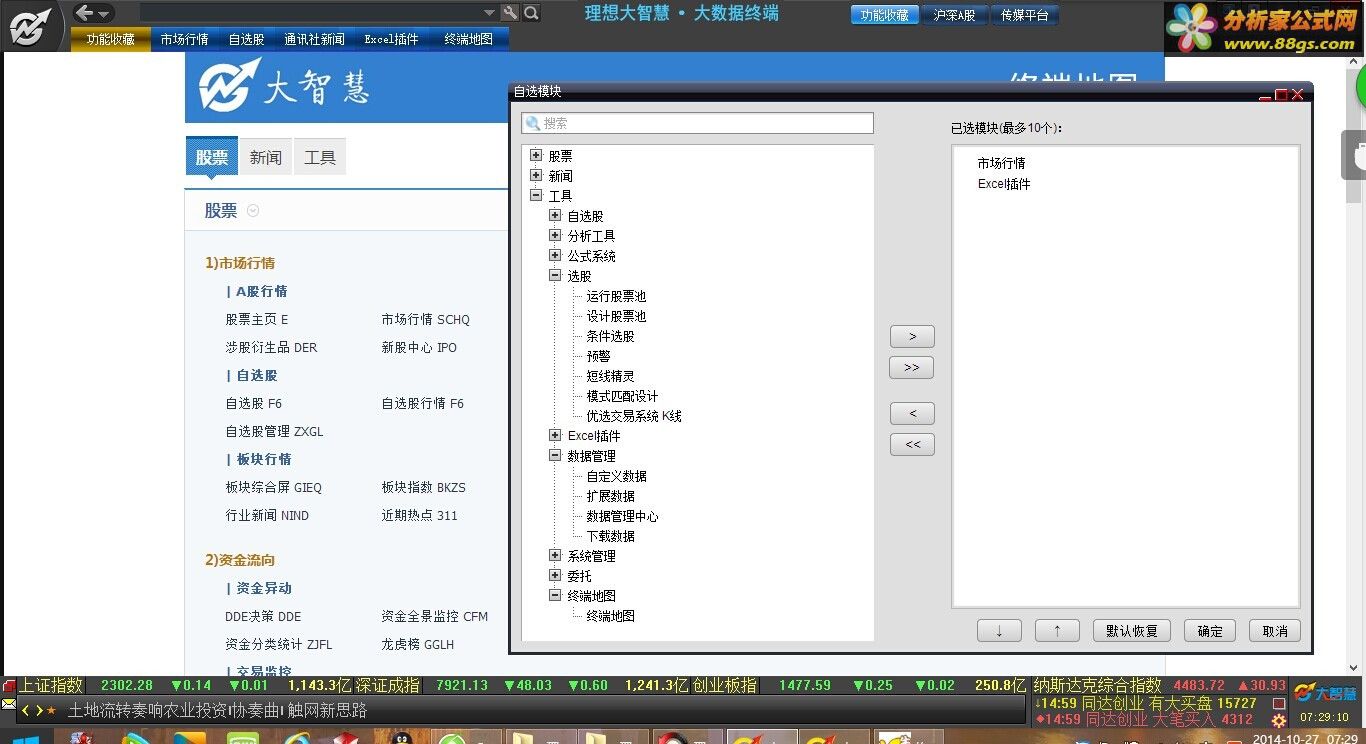This screenshot has width=1366, height=744.
Task: Expand the 公式系统 tree node
Action: click(555, 256)
